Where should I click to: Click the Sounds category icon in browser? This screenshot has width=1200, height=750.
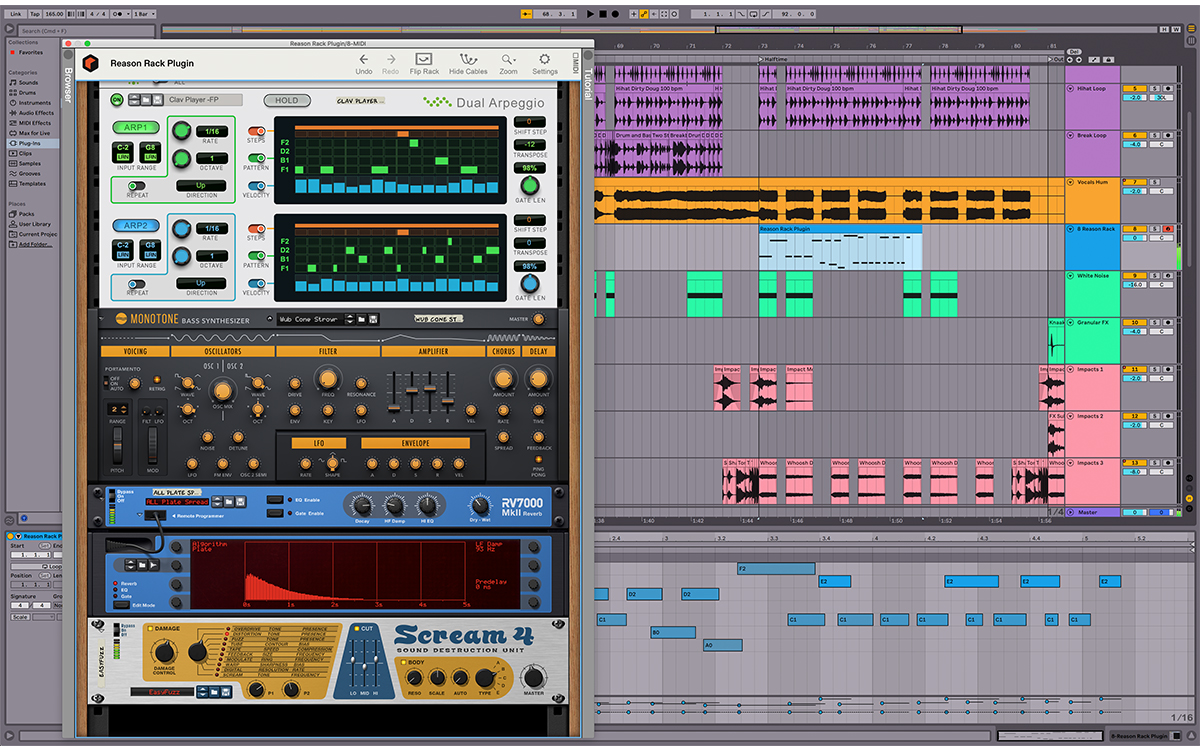(x=13, y=83)
